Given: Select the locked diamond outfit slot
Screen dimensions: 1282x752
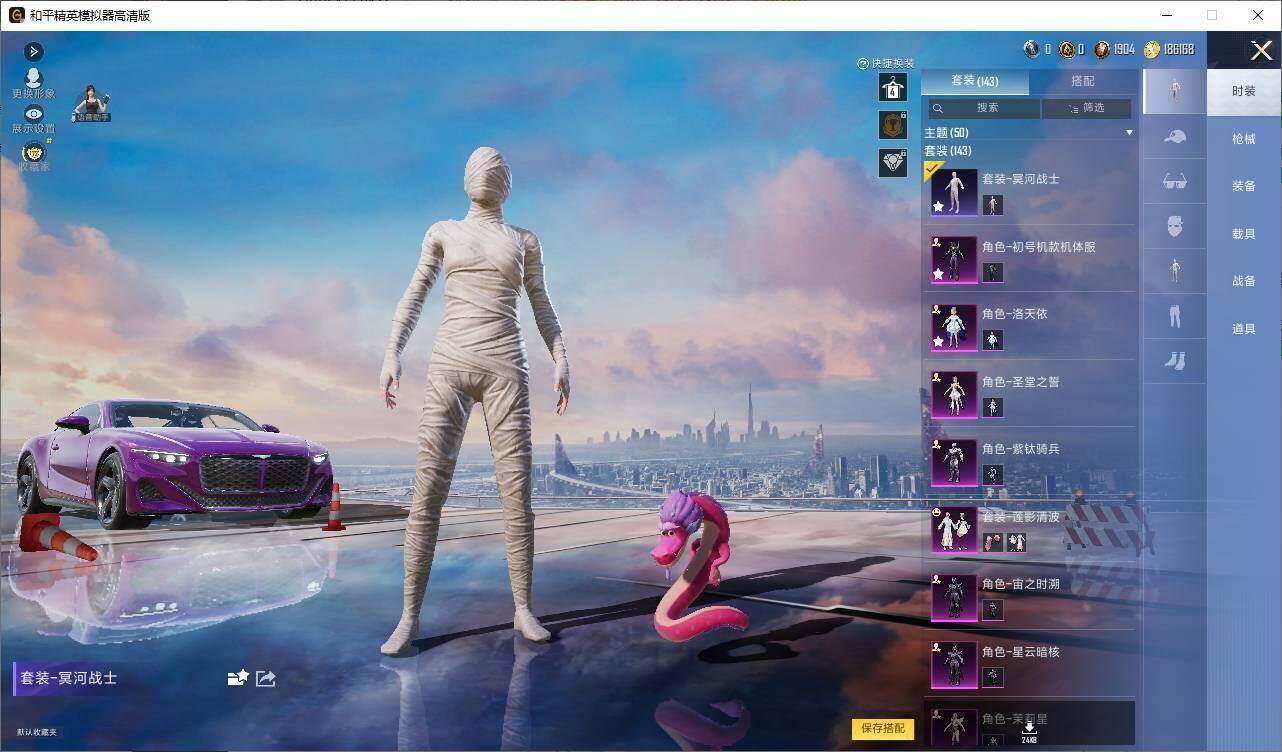Looking at the screenshot, I should point(892,162).
